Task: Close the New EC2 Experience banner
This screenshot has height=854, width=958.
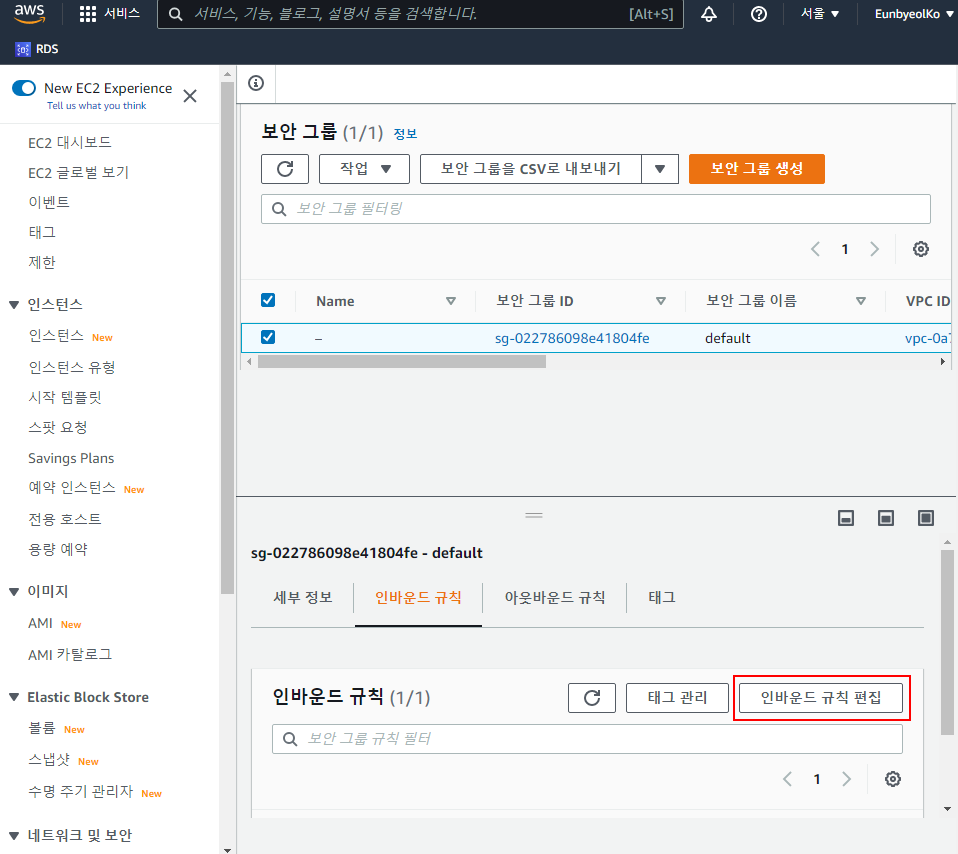Action: point(190,96)
